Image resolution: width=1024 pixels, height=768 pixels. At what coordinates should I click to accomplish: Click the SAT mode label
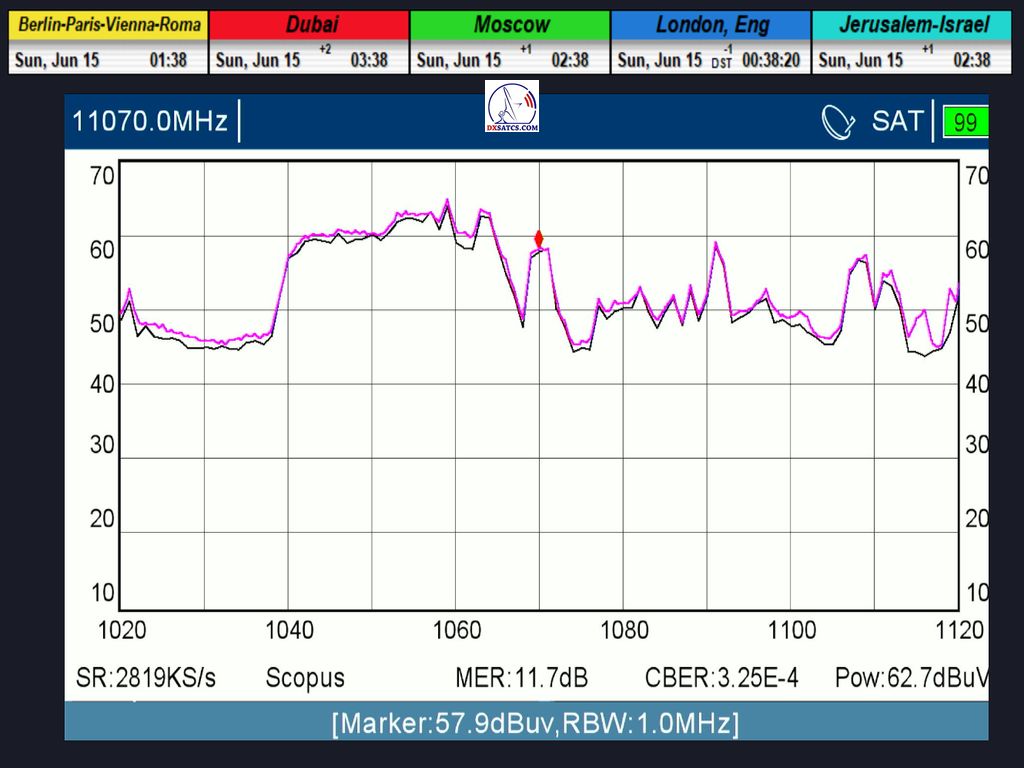pos(897,122)
